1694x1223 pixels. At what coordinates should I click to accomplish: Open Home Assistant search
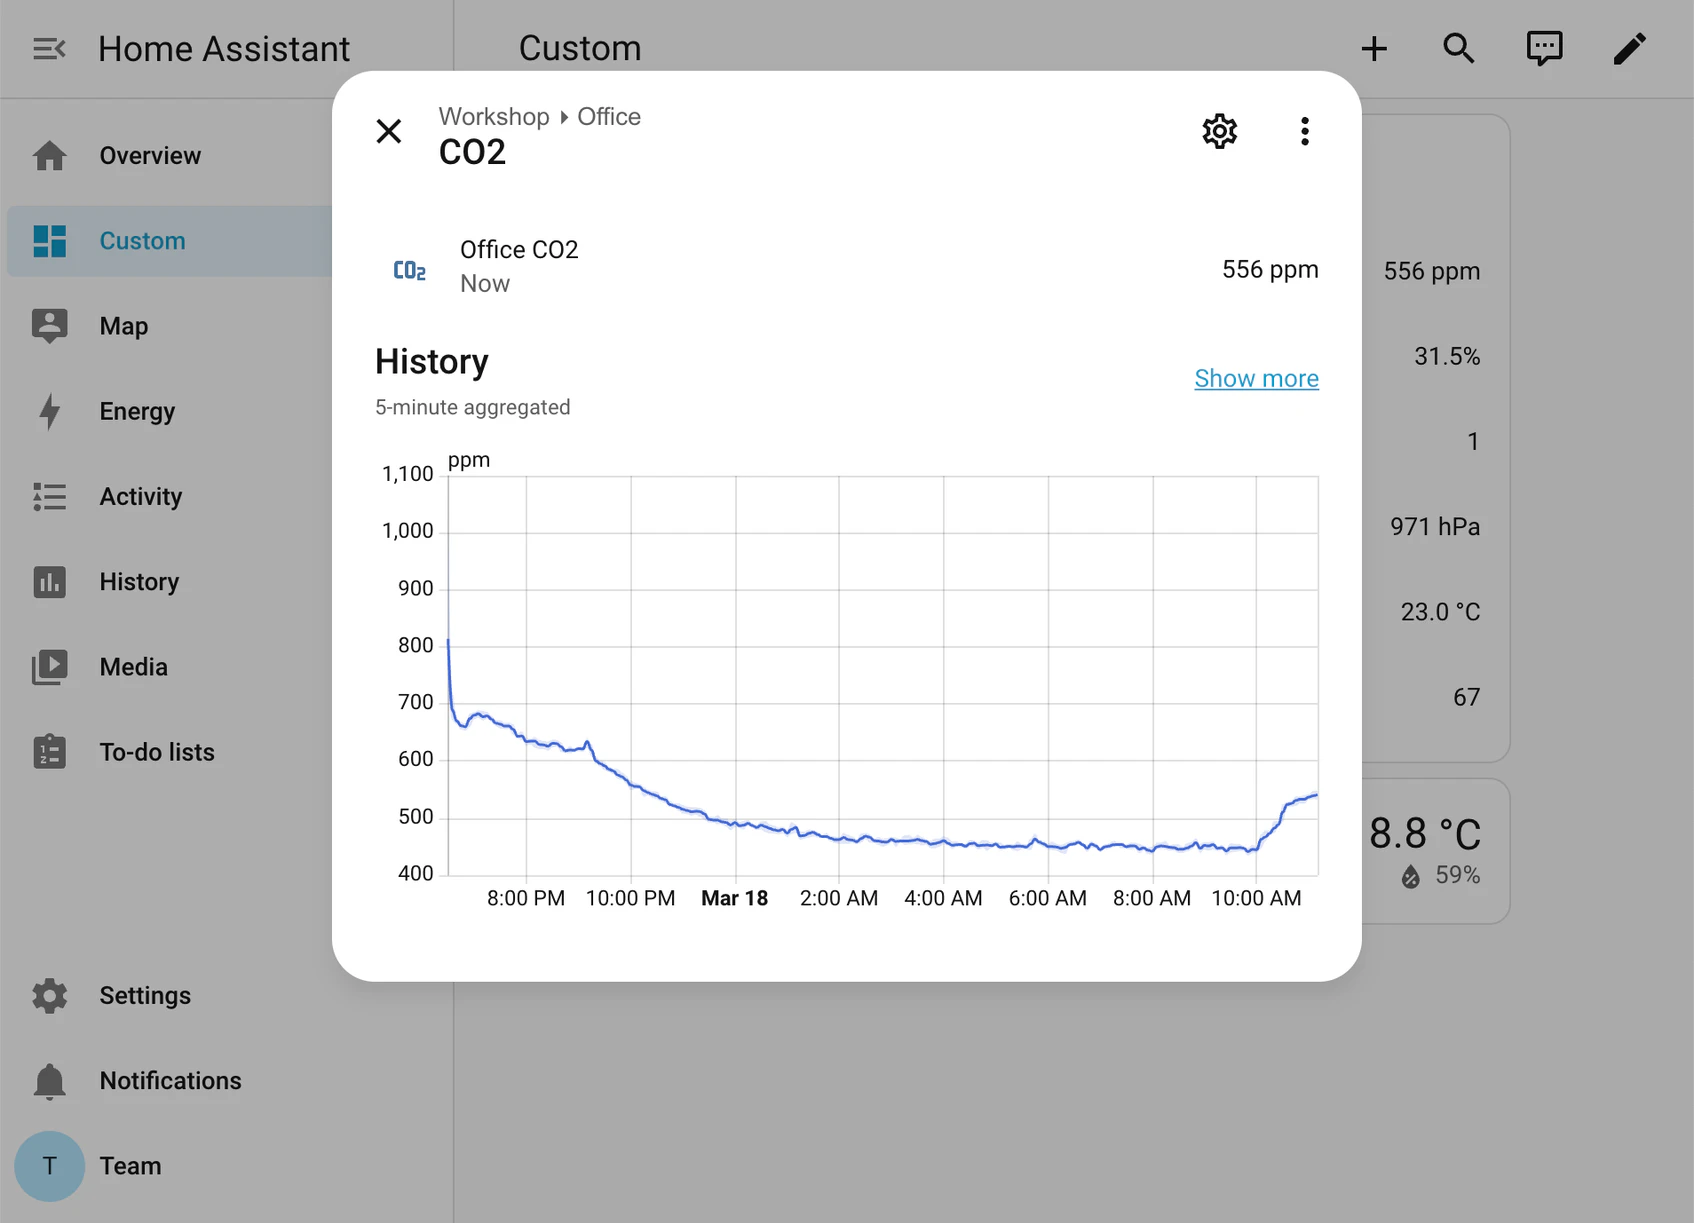(1459, 47)
